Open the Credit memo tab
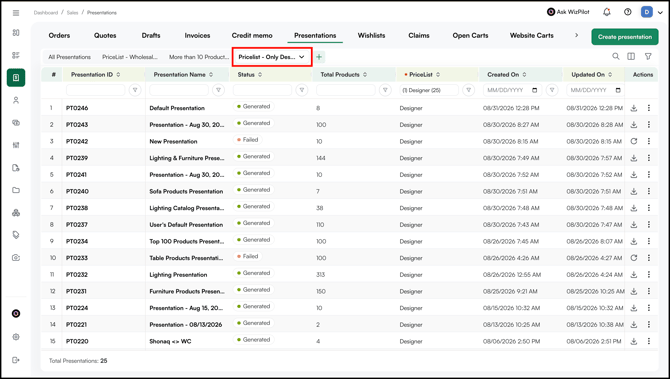The height and width of the screenshot is (379, 670). pyautogui.click(x=252, y=35)
